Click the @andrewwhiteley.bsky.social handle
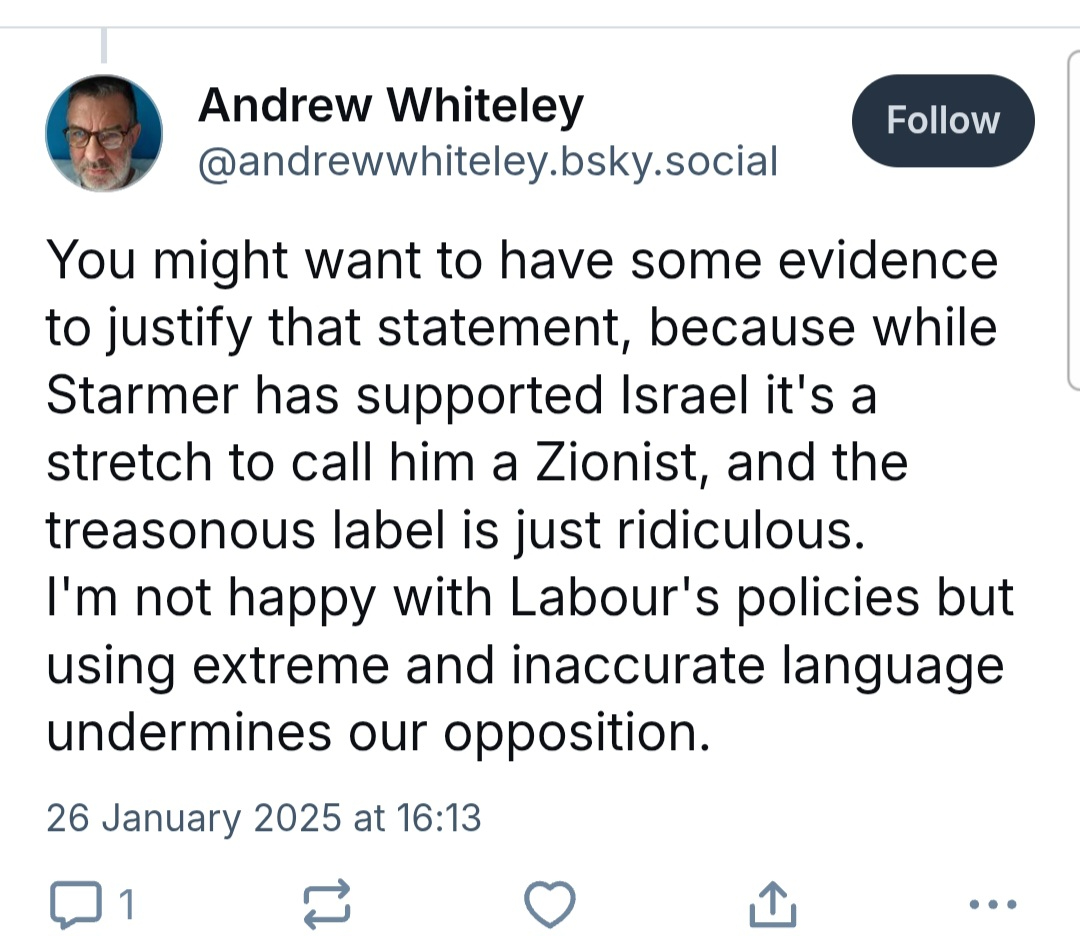1080x936 pixels. click(488, 161)
